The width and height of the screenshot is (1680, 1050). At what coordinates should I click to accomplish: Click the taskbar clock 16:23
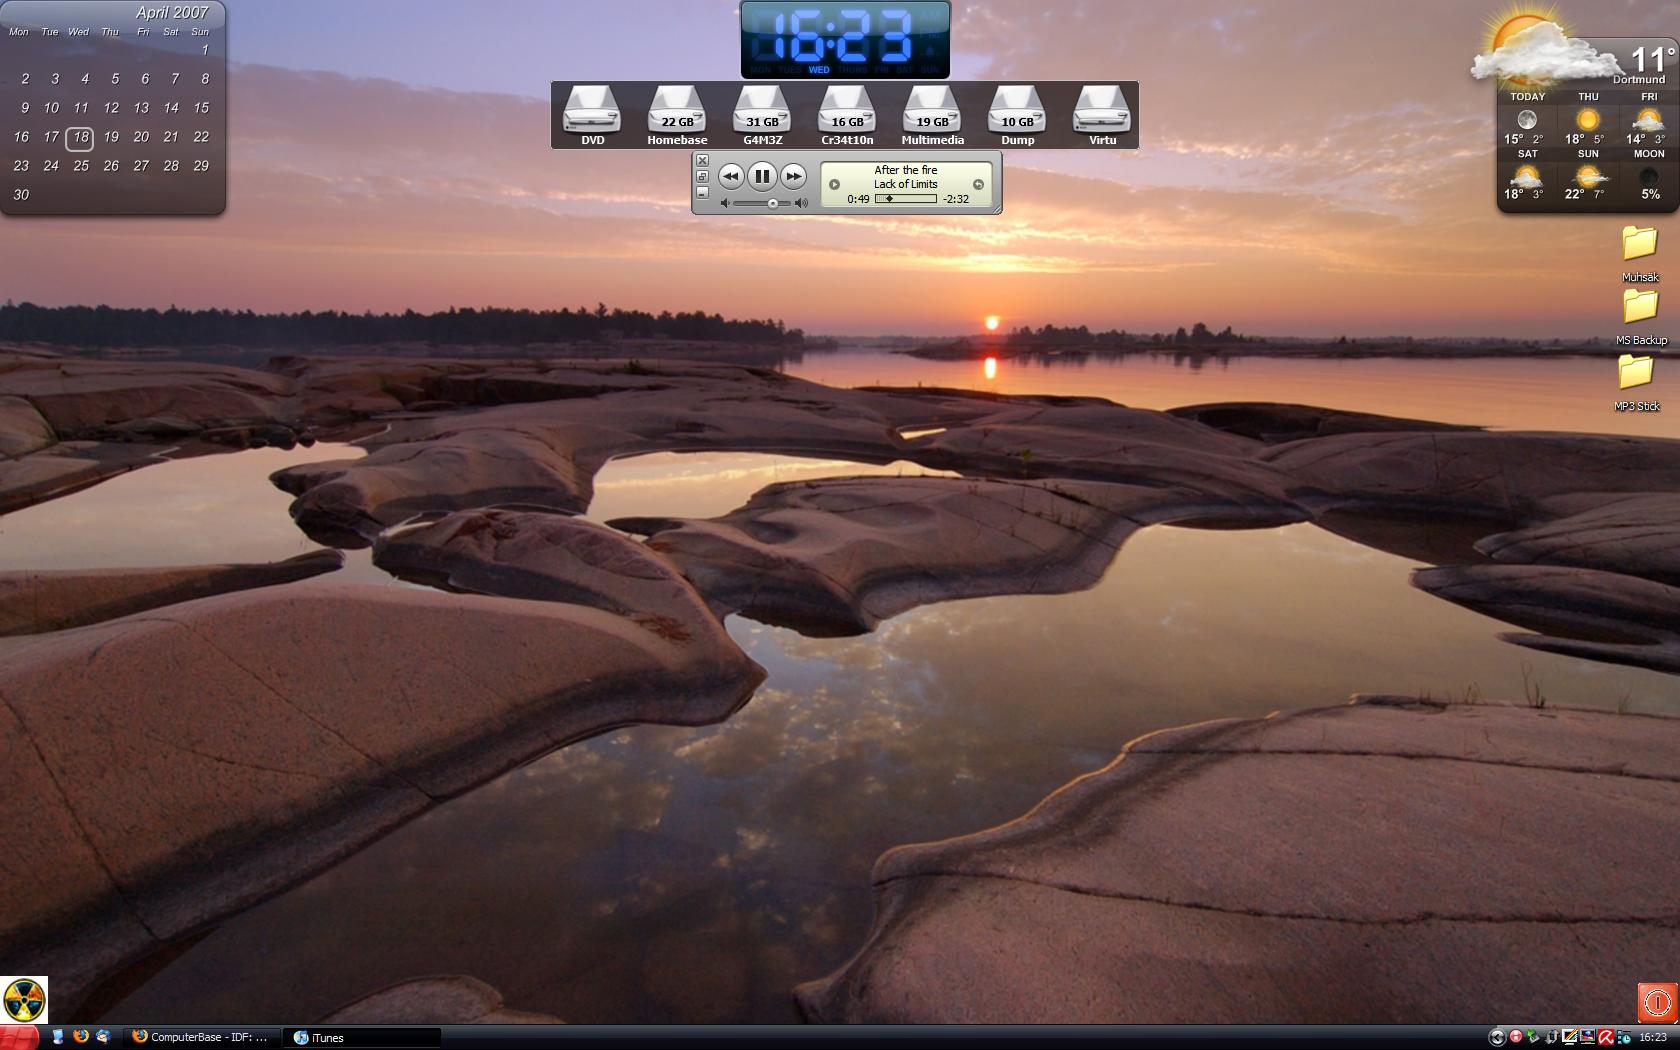(x=1653, y=1037)
